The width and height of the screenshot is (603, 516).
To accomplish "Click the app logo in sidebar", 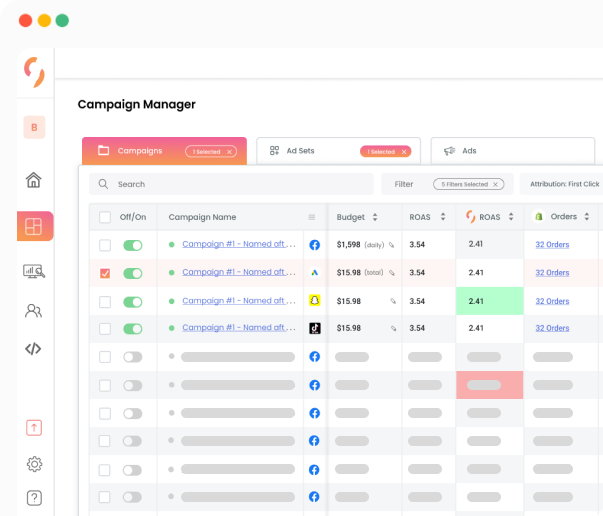I will coord(34,72).
